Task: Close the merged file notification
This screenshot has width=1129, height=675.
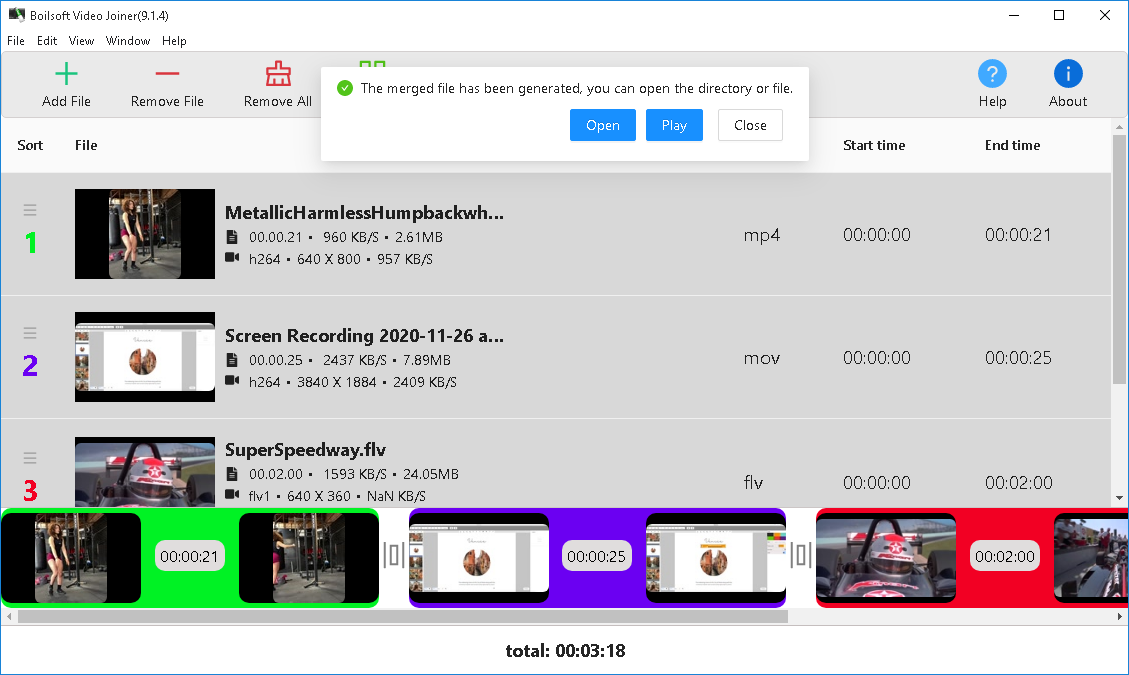Action: 750,125
